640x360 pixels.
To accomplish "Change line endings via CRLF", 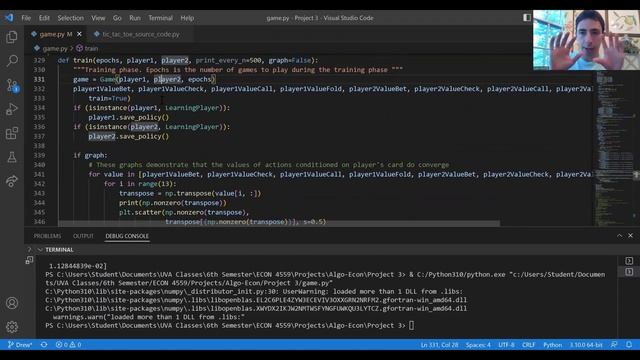I will pyautogui.click(x=529, y=345).
